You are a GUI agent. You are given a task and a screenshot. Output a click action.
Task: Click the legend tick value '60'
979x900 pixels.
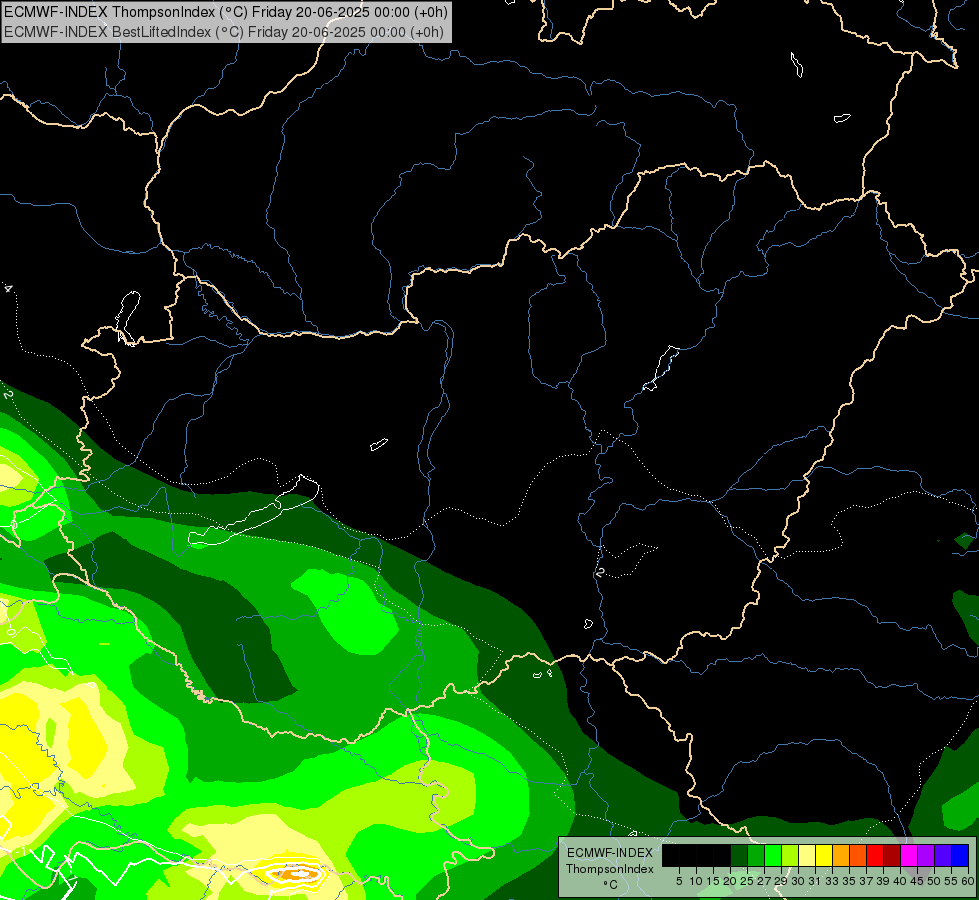click(968, 881)
